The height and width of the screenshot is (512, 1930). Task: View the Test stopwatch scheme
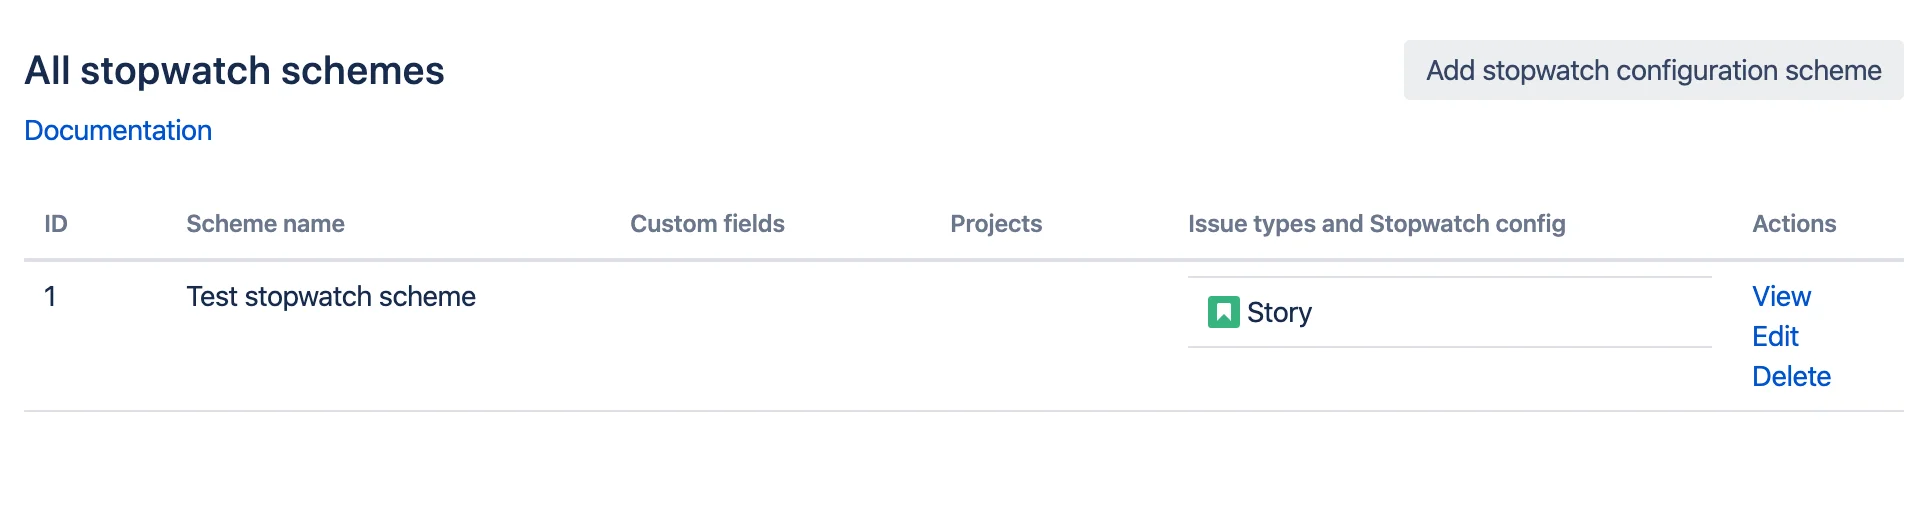[x=1781, y=296]
